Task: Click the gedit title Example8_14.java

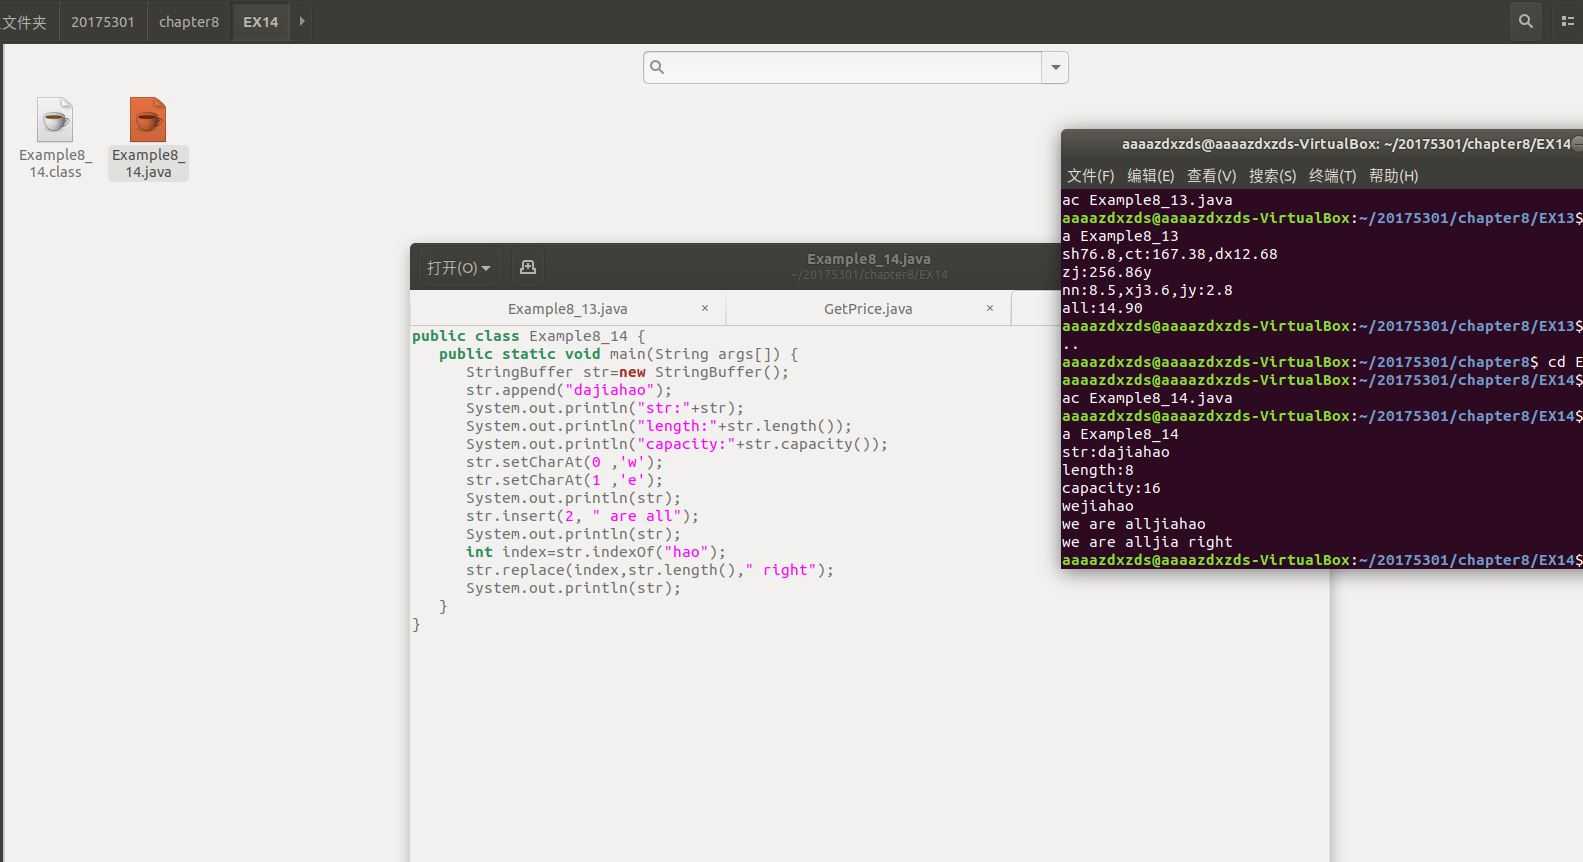Action: (868, 259)
